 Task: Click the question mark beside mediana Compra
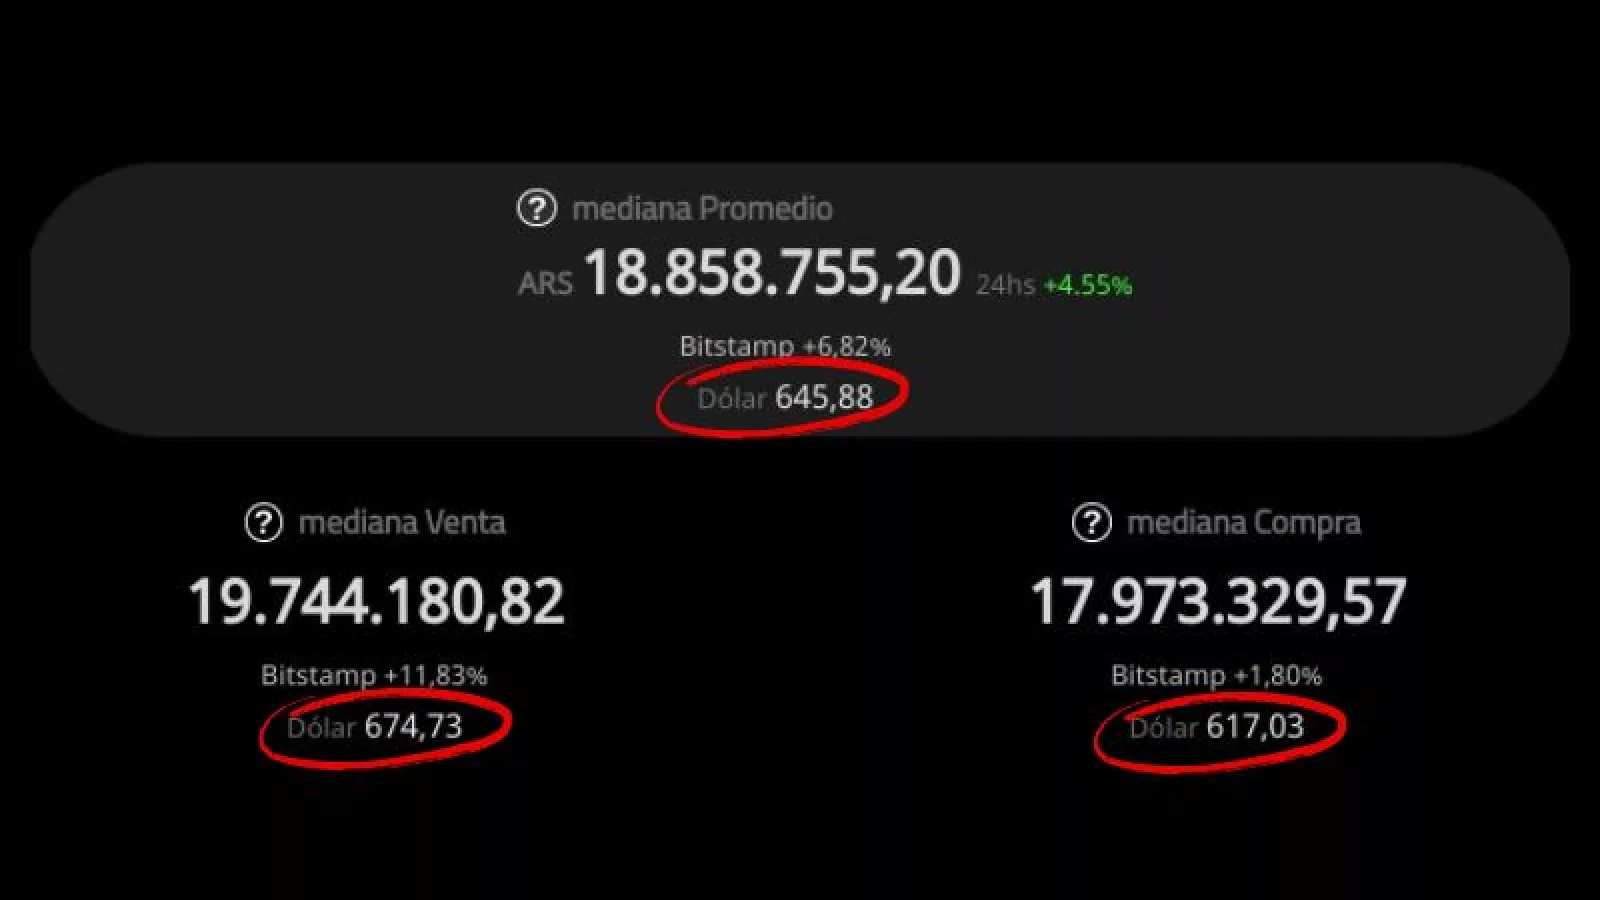[1091, 522]
